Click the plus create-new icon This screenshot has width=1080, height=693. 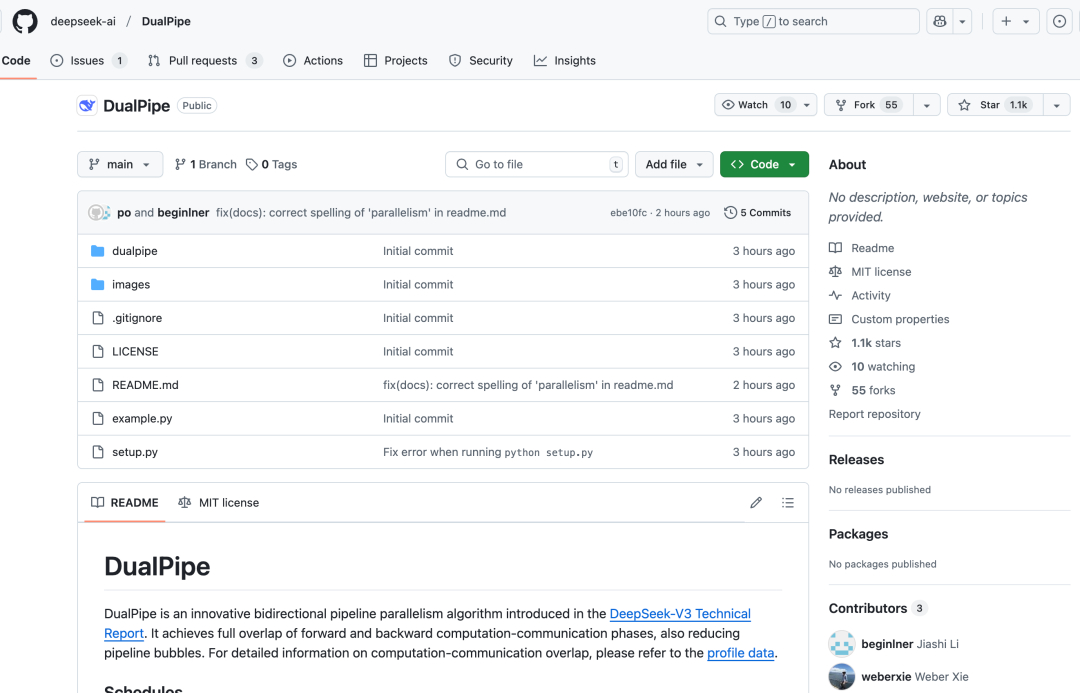click(1006, 21)
